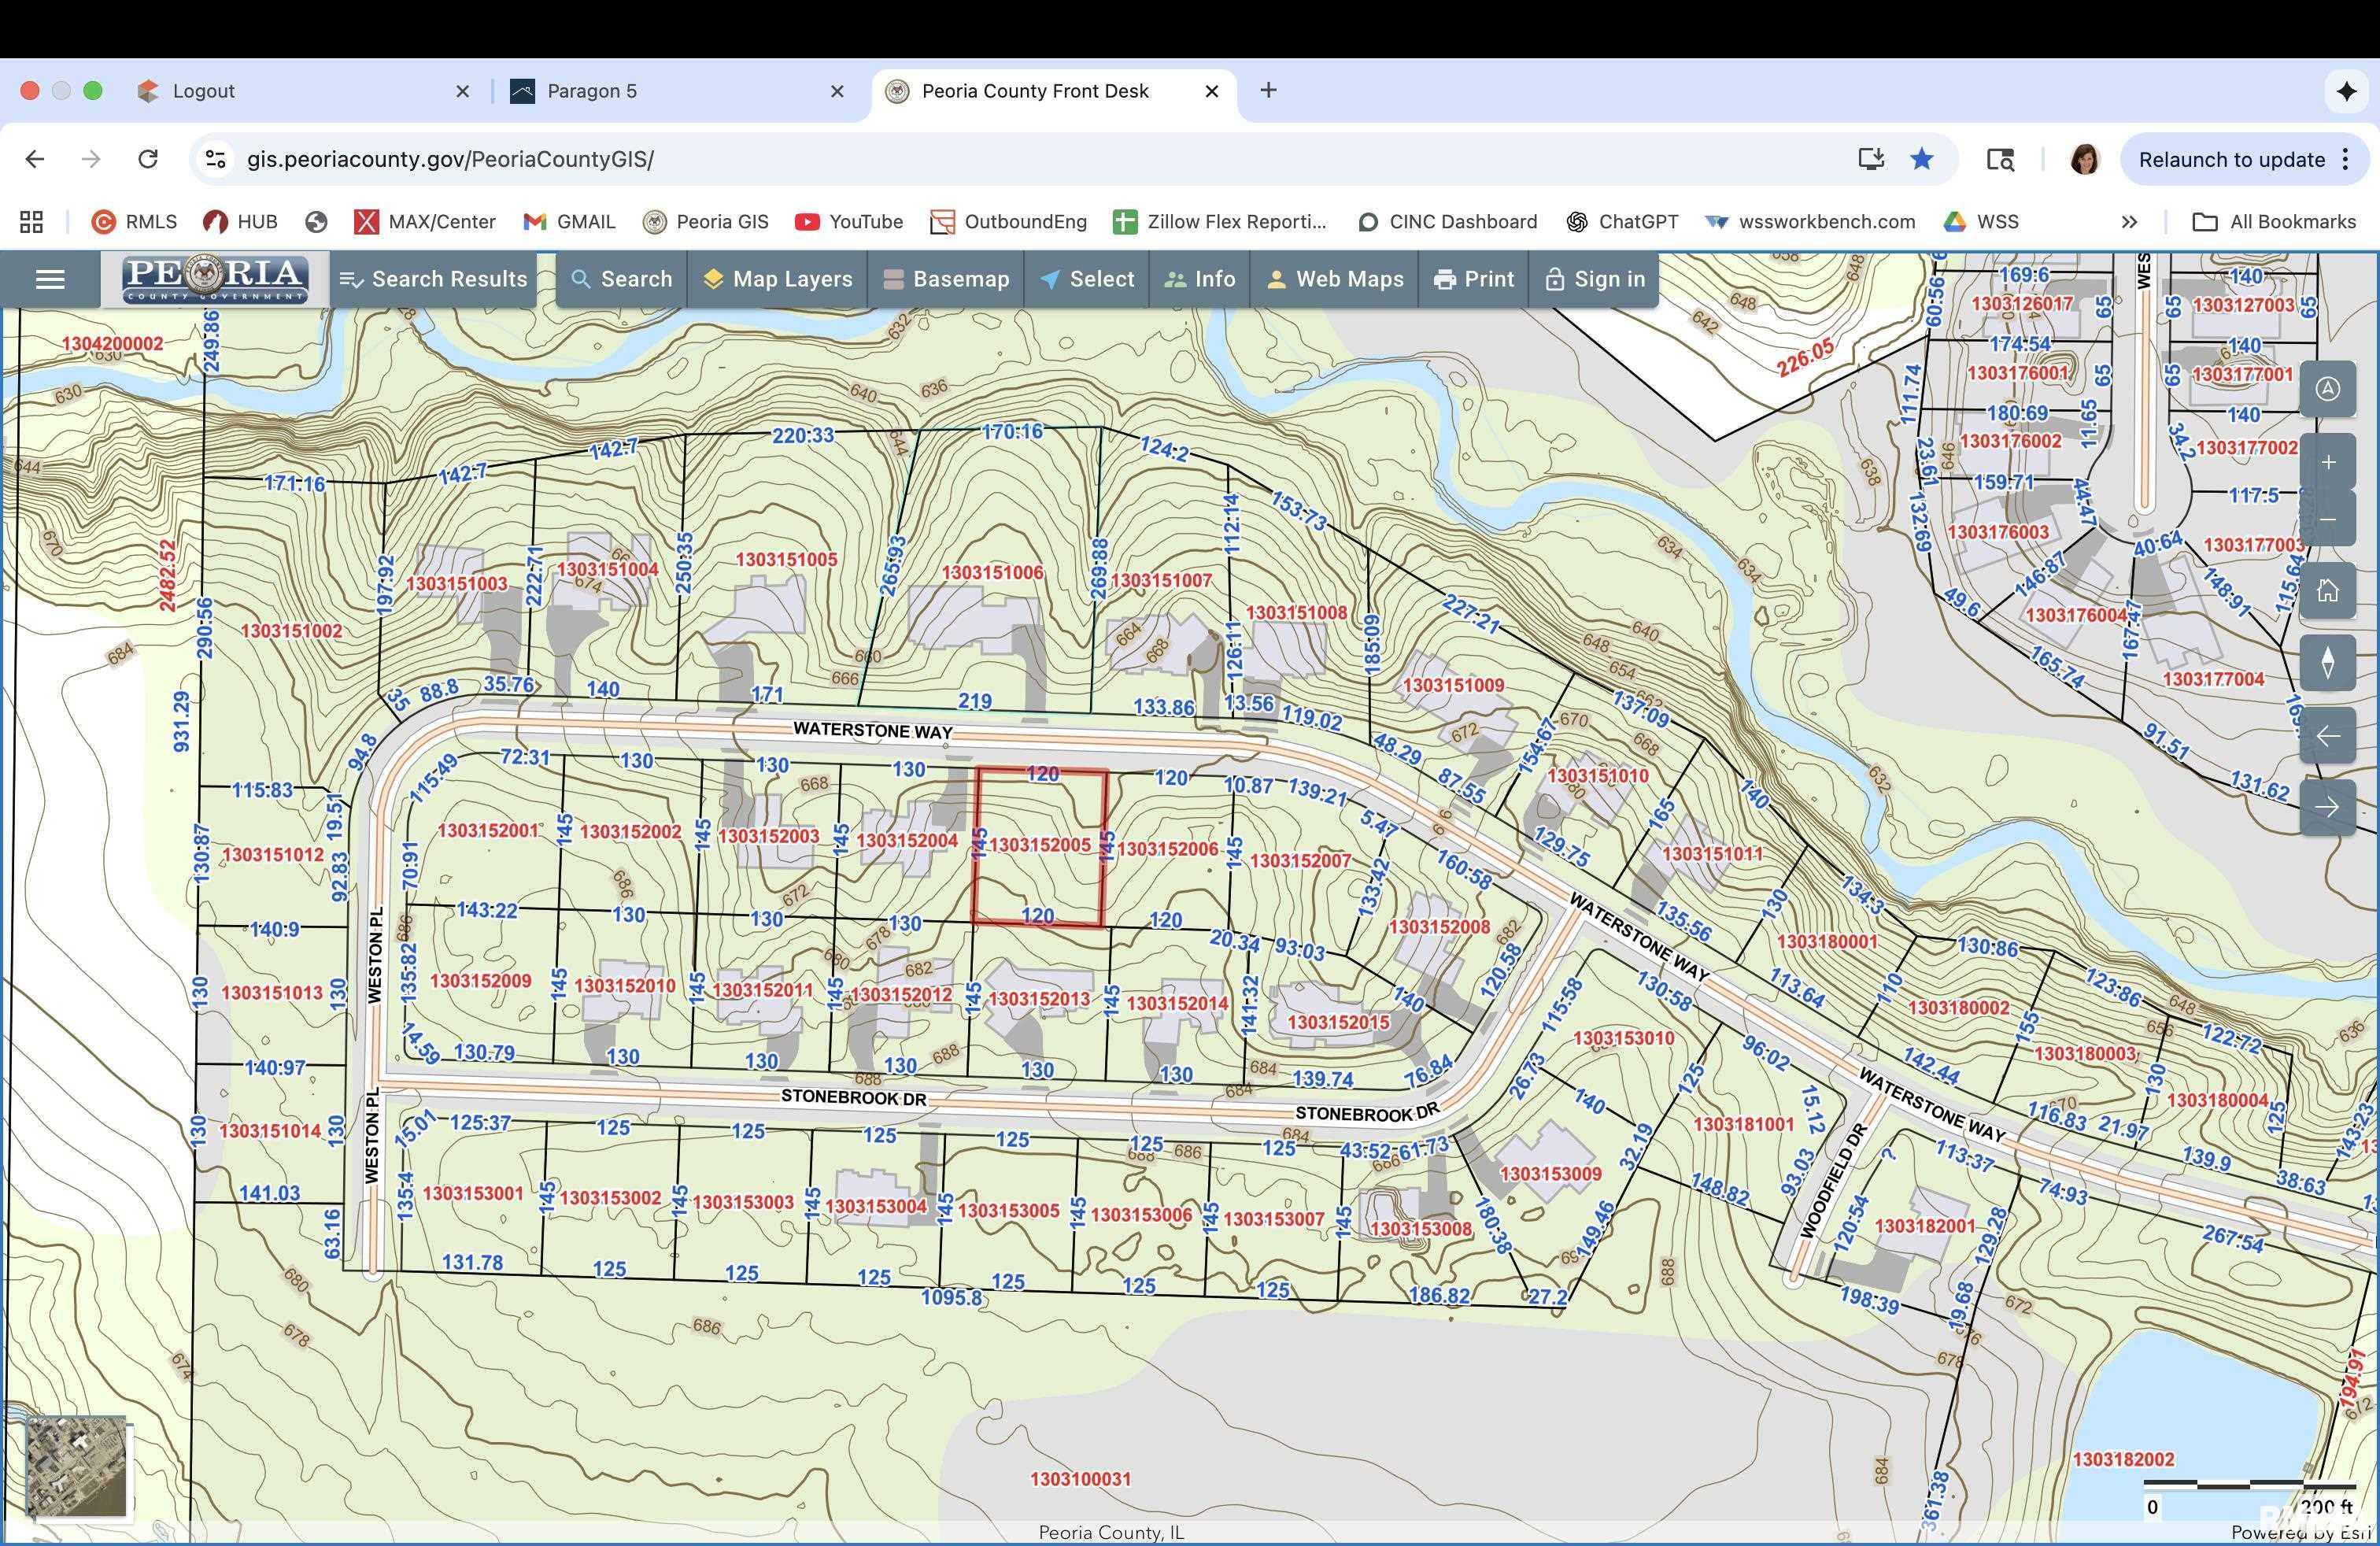The width and height of the screenshot is (2380, 1546).
Task: Switch to the Paragon 5 tab
Action: [x=592, y=91]
